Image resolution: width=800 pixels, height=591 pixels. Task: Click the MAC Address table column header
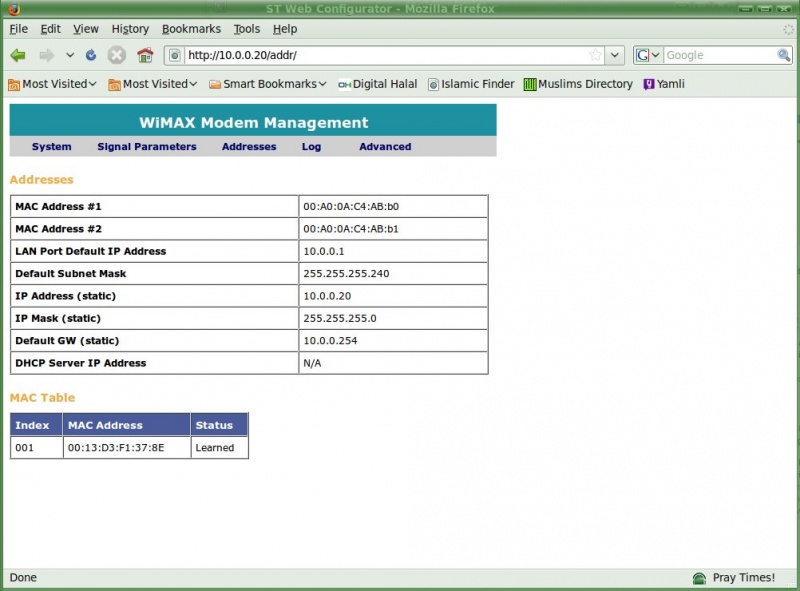tap(127, 425)
